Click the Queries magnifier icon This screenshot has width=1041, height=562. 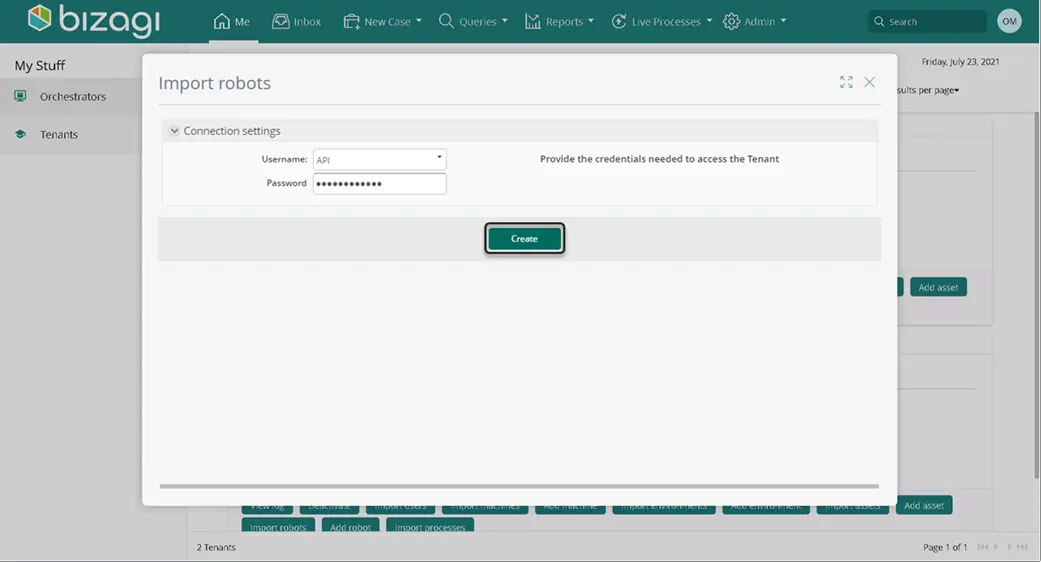[446, 21]
